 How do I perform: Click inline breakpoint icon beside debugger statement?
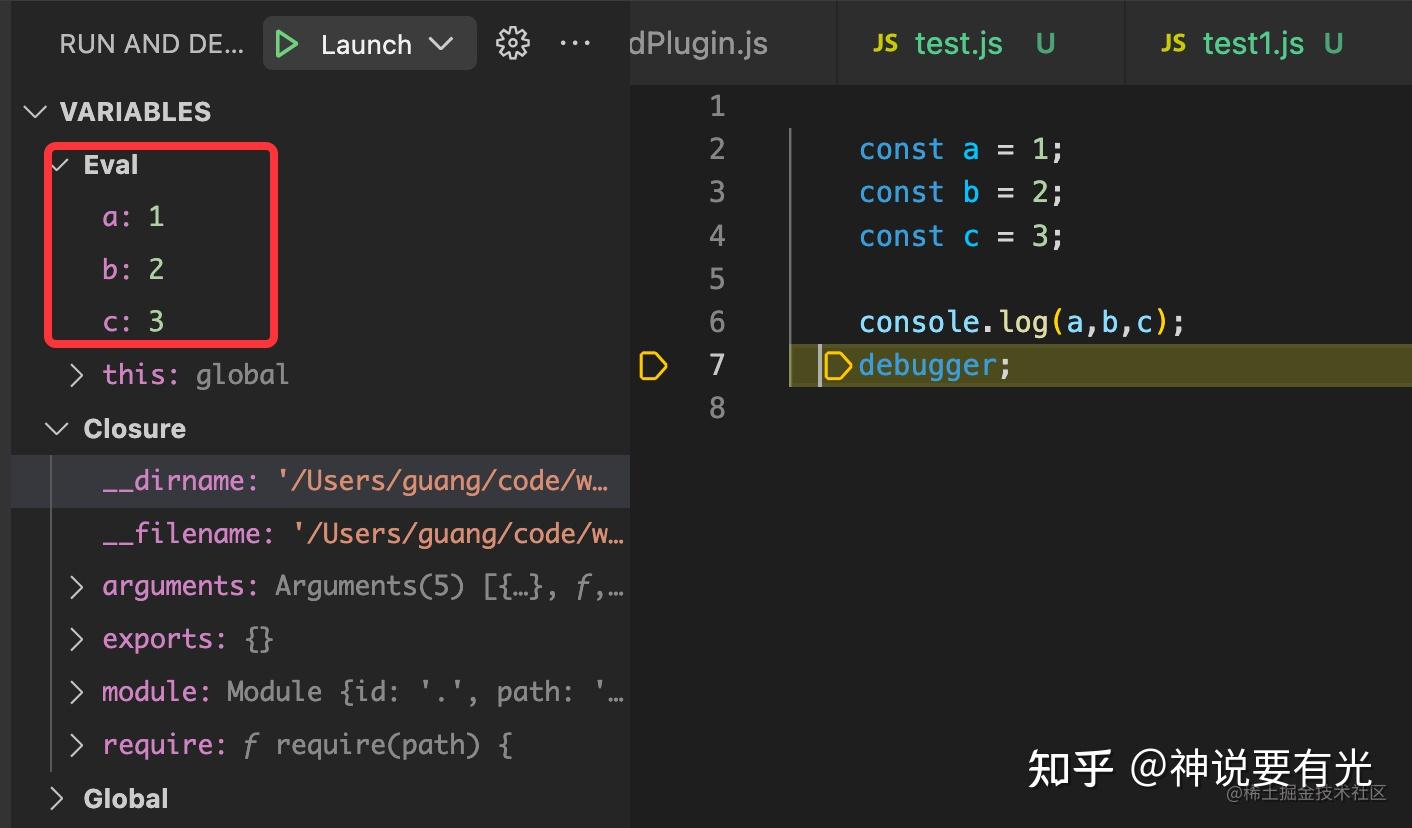(x=837, y=365)
